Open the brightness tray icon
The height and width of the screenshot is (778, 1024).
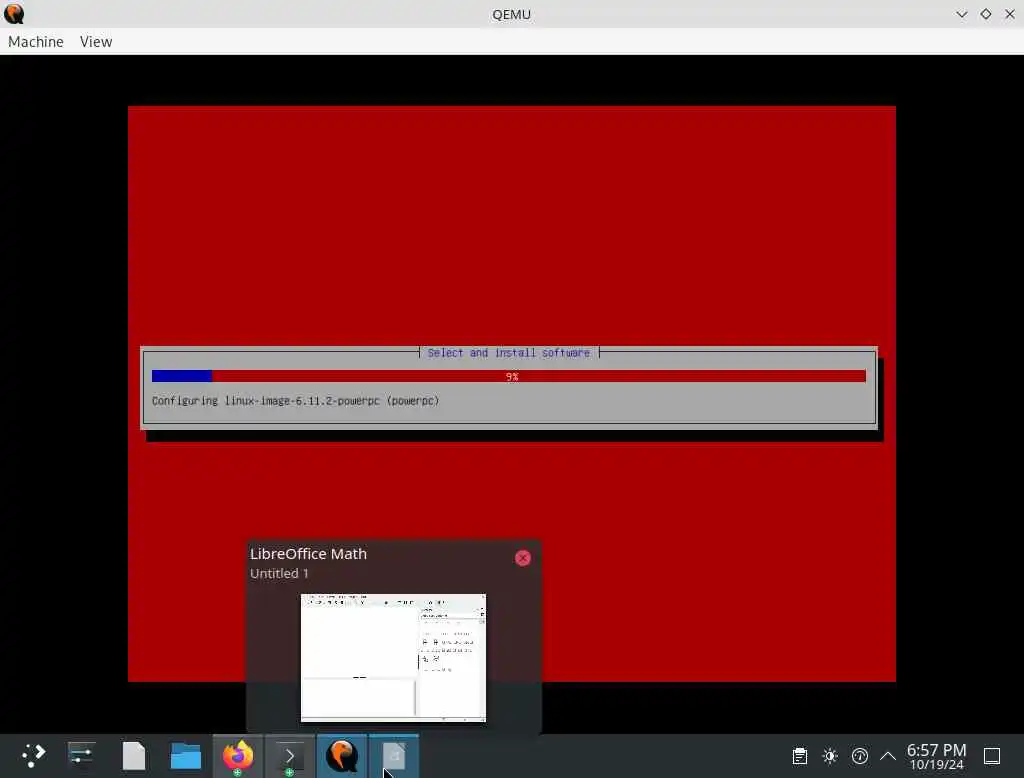click(830, 756)
